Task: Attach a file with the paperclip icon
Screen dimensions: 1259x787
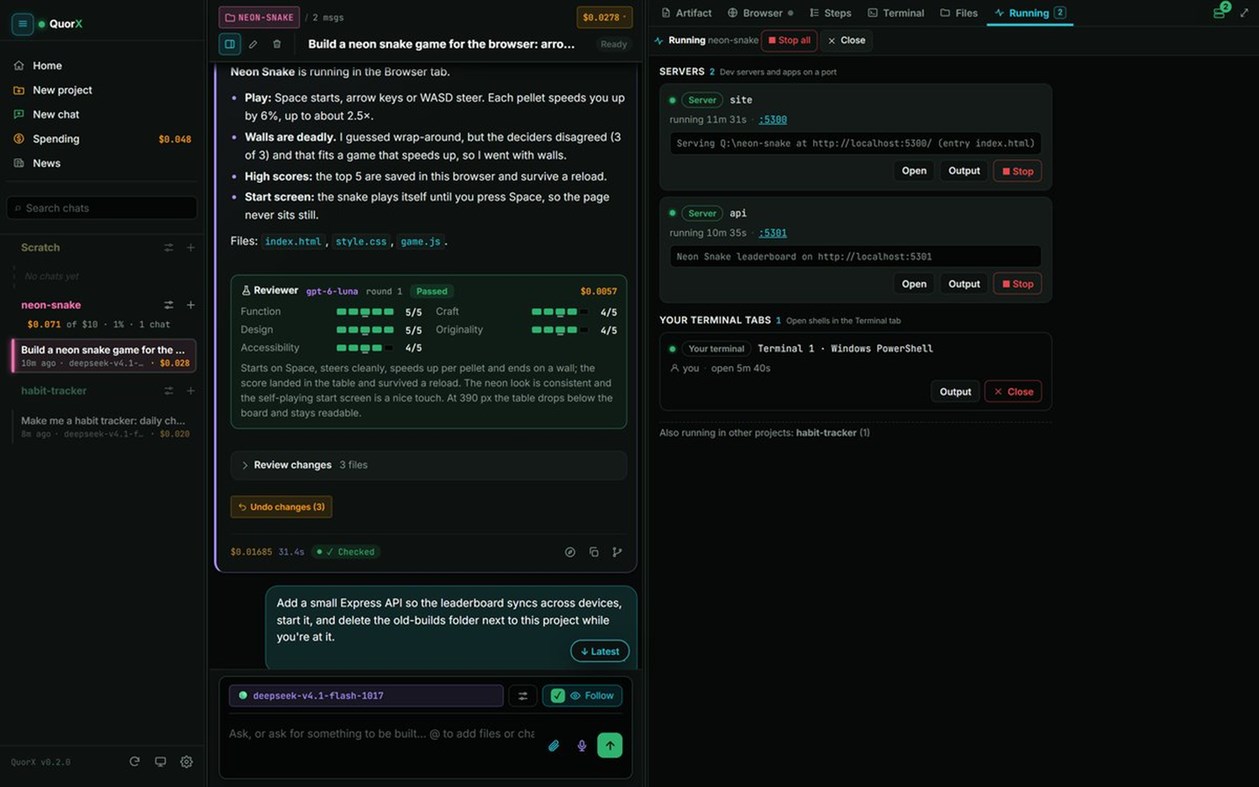Action: [x=554, y=745]
